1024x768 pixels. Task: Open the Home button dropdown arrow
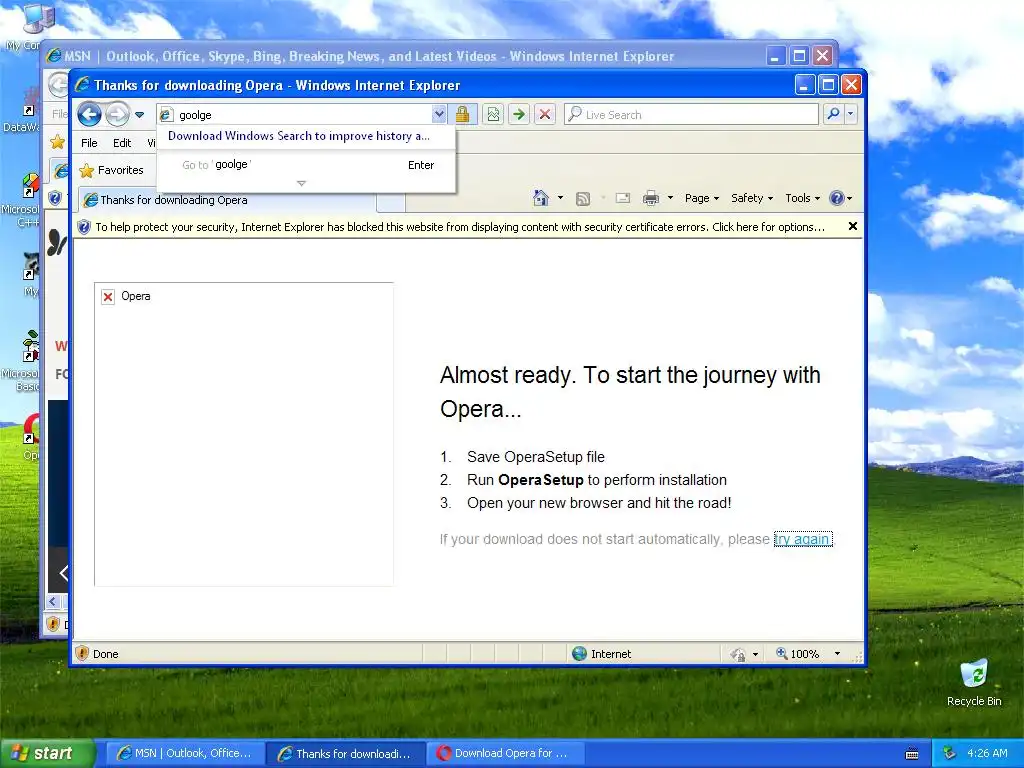(x=560, y=198)
